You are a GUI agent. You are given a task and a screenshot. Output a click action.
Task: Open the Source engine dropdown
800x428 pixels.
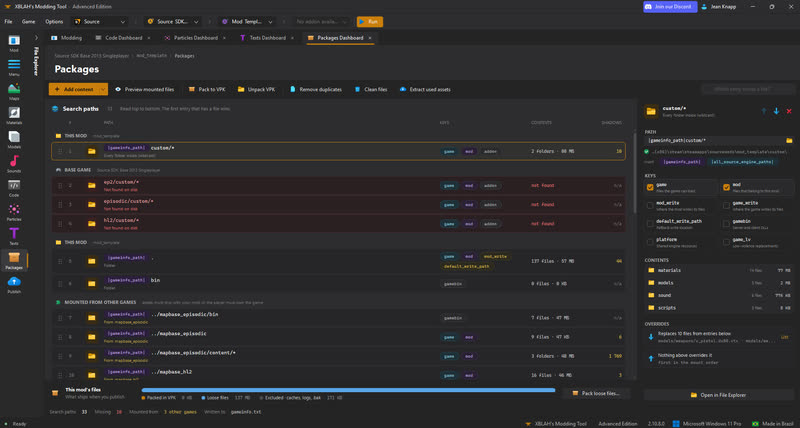pyautogui.click(x=99, y=21)
